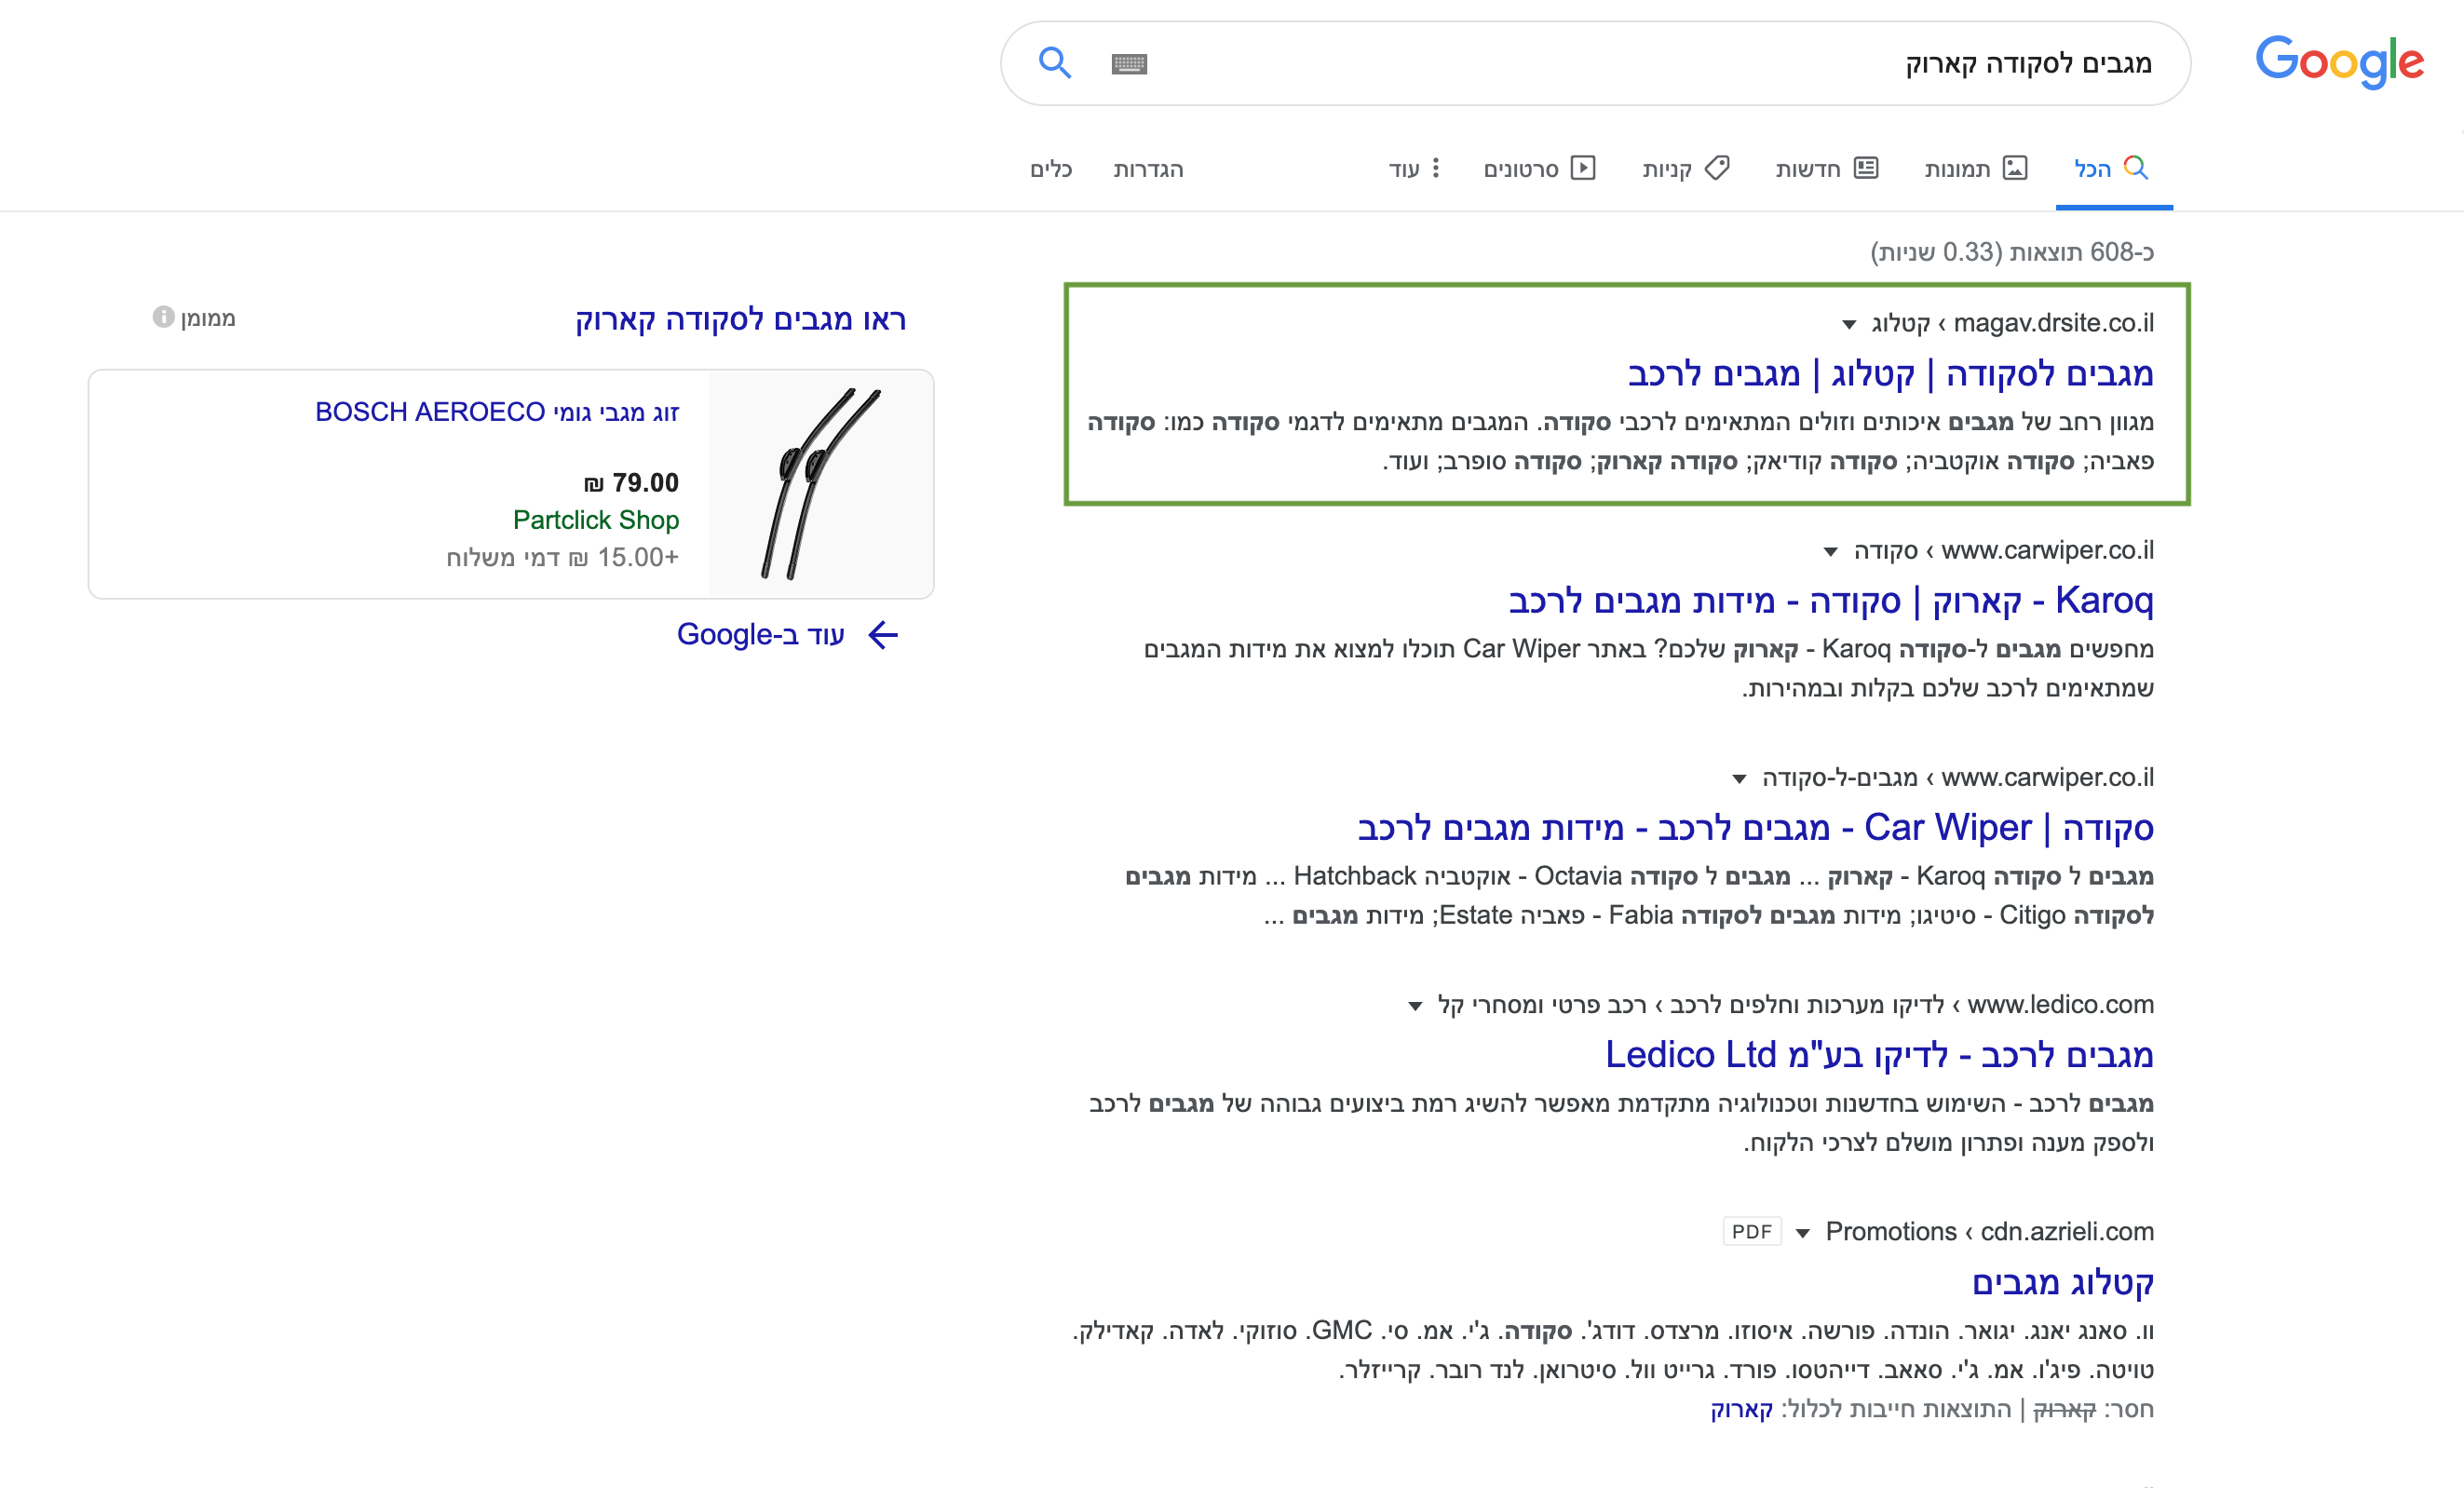The image size is (2464, 1488).
Task: Expand the first carwiper.co.il result dropdown arrow
Action: pyautogui.click(x=1830, y=552)
